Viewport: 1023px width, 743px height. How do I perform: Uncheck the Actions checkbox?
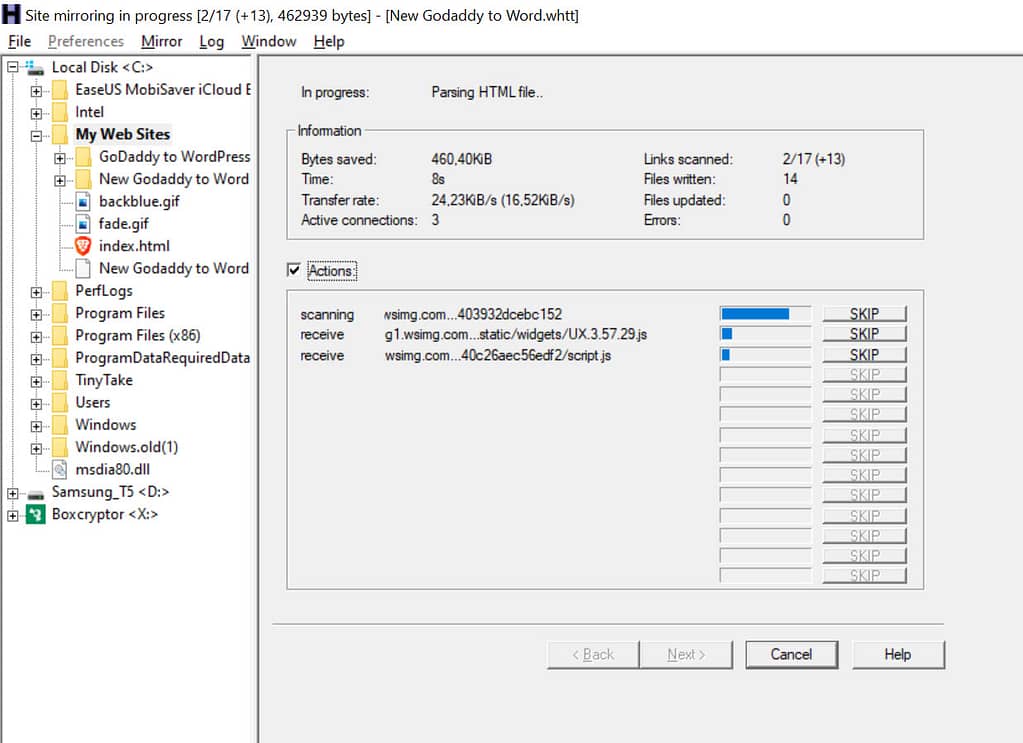coord(293,270)
